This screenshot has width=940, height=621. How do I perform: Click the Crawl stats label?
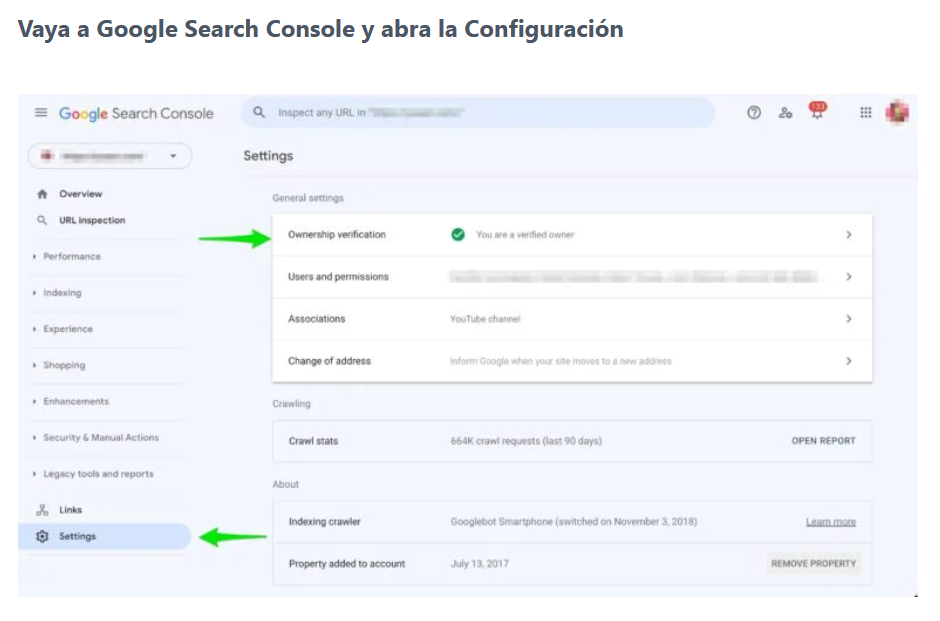[314, 441]
